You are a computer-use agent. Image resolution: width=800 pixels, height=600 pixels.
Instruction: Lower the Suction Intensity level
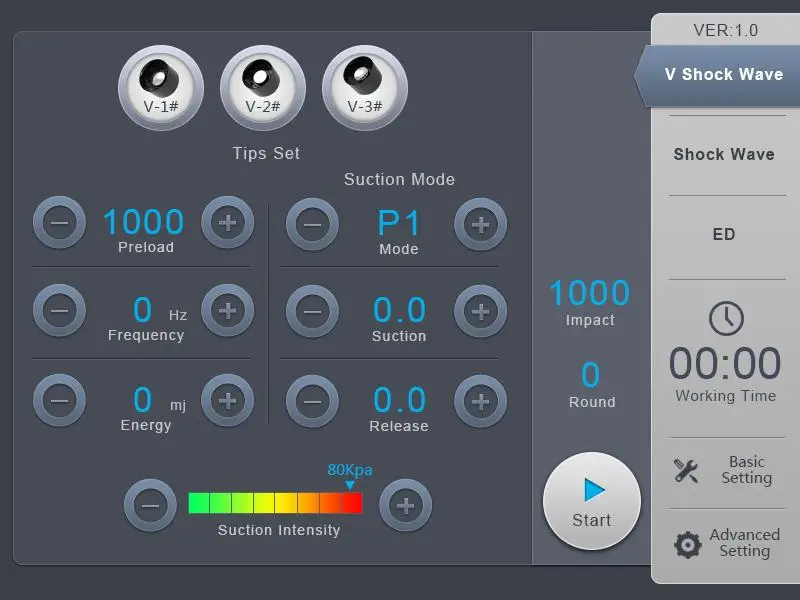coord(150,505)
